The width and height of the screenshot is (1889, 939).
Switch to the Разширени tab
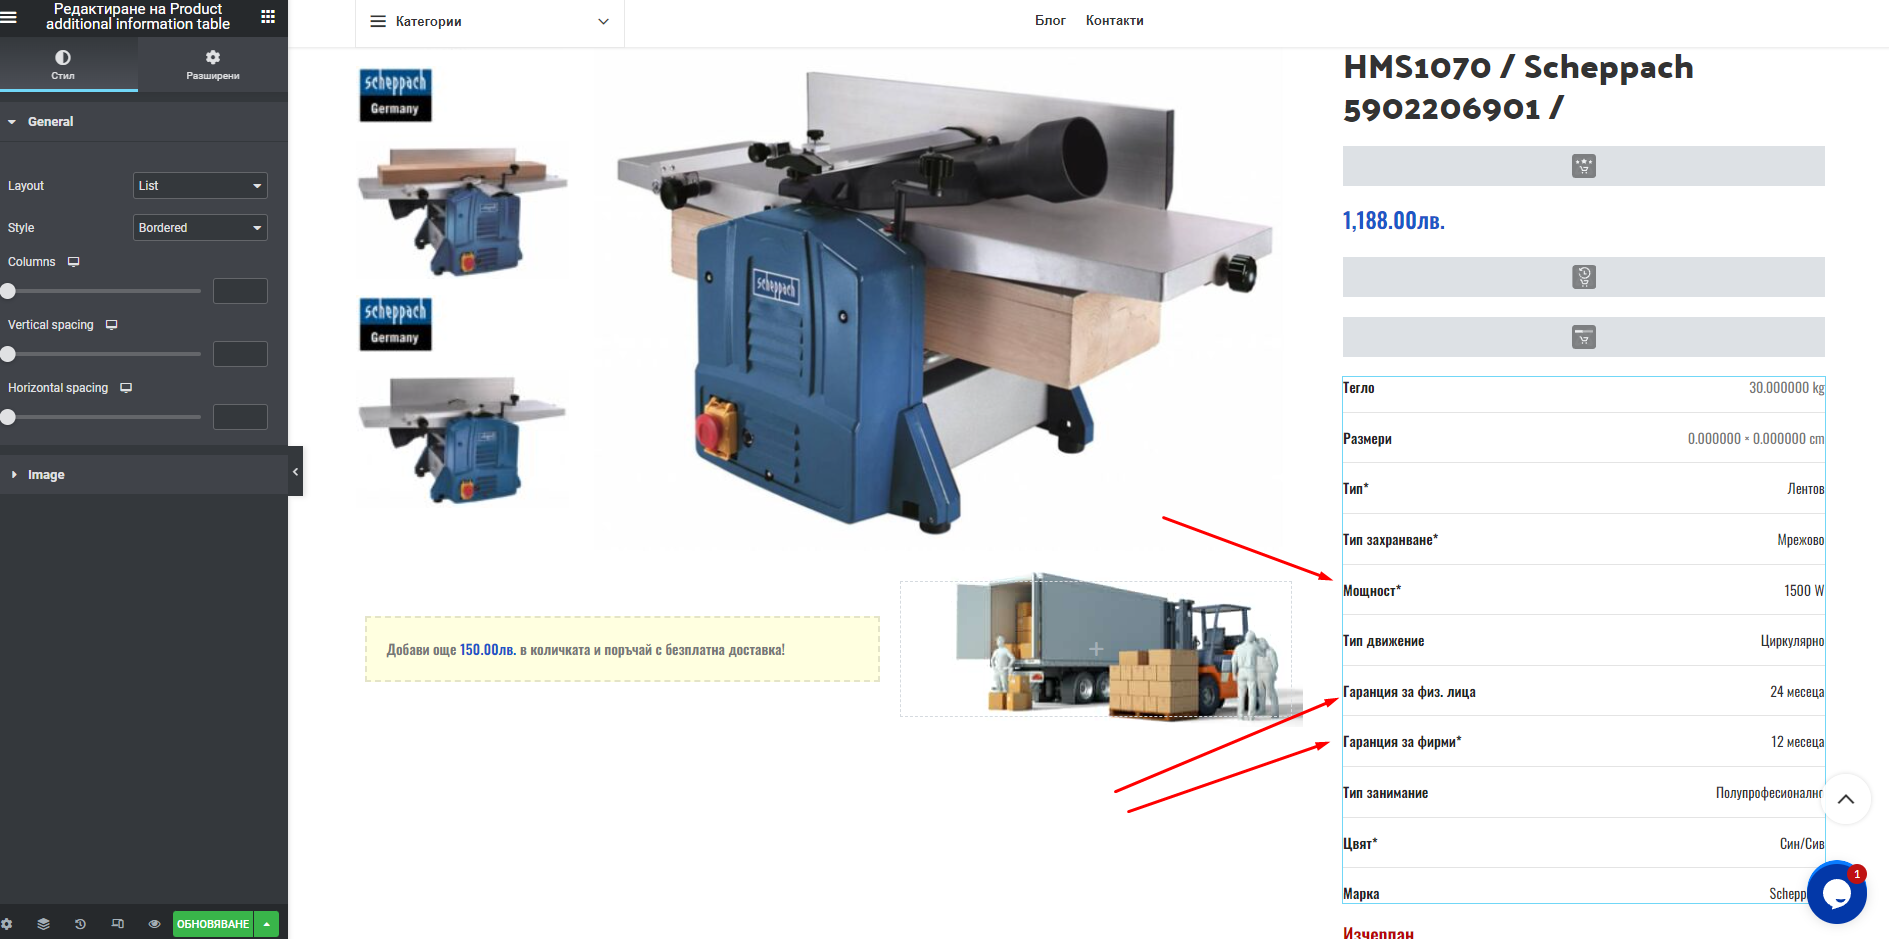pyautogui.click(x=213, y=64)
